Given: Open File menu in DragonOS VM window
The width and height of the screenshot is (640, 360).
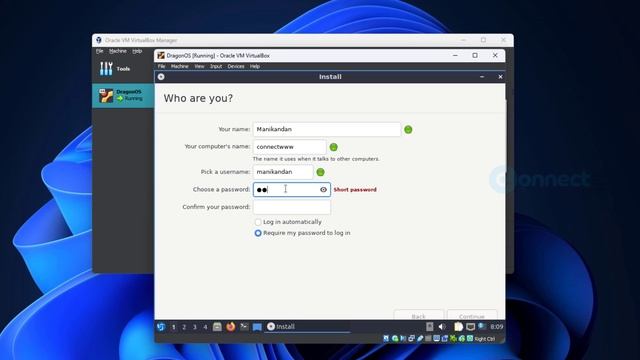Looking at the screenshot, I should pos(162,66).
